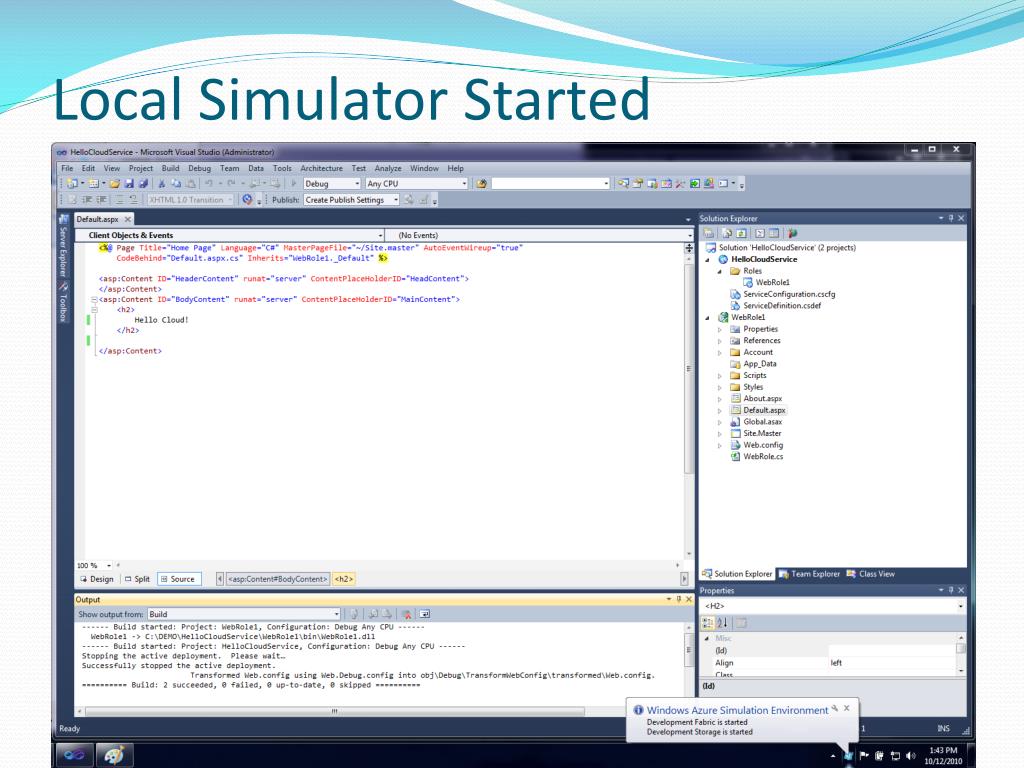Viewport: 1024px width, 768px height.
Task: Select WebRole.cs in Solution Explorer
Action: pyautogui.click(x=763, y=456)
